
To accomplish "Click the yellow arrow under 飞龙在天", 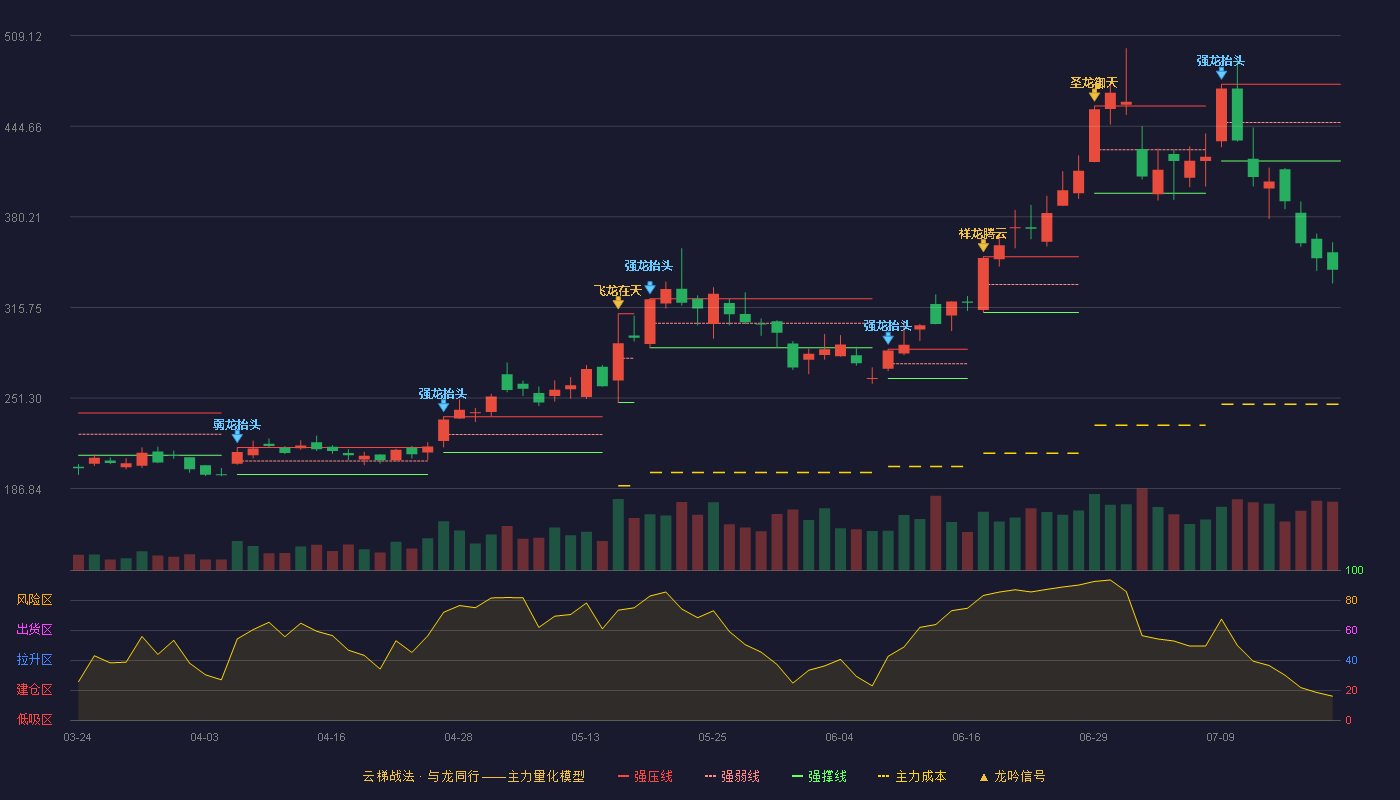I will [618, 302].
